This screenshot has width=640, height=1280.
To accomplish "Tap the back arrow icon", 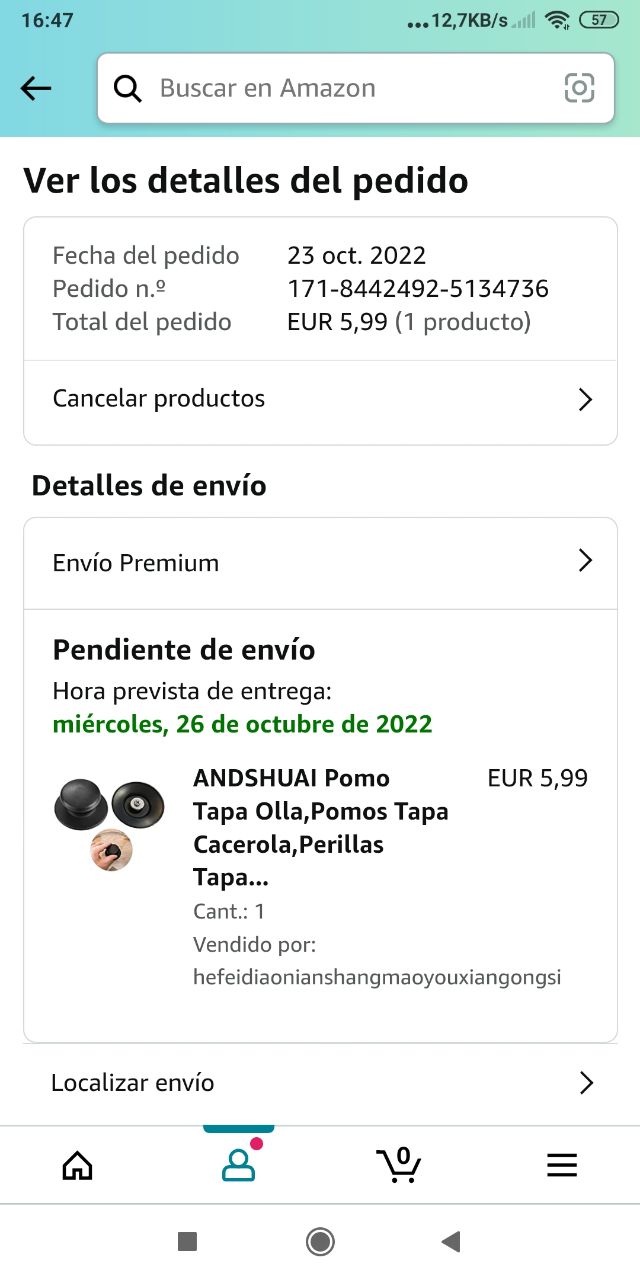I will pyautogui.click(x=36, y=89).
